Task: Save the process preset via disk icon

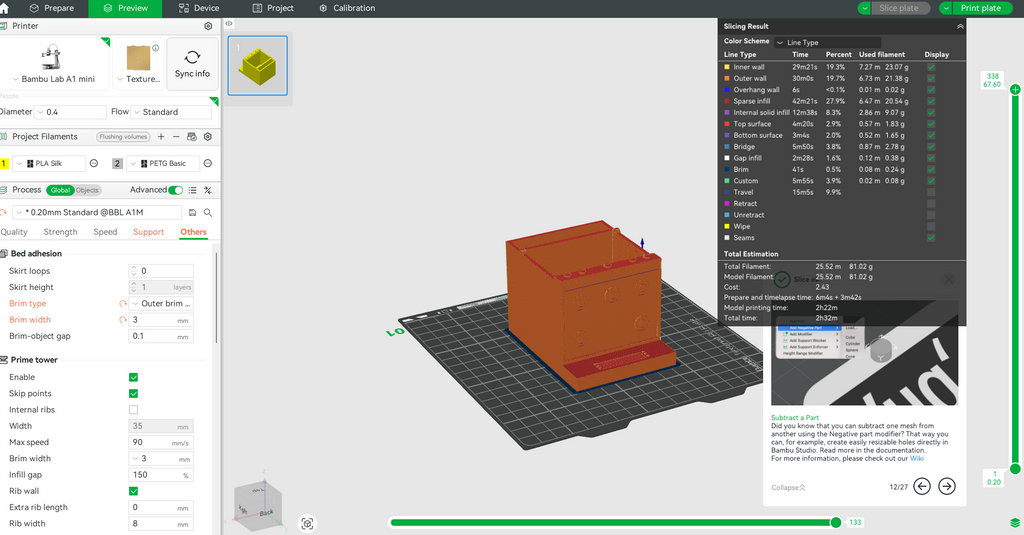Action: pyautogui.click(x=192, y=212)
